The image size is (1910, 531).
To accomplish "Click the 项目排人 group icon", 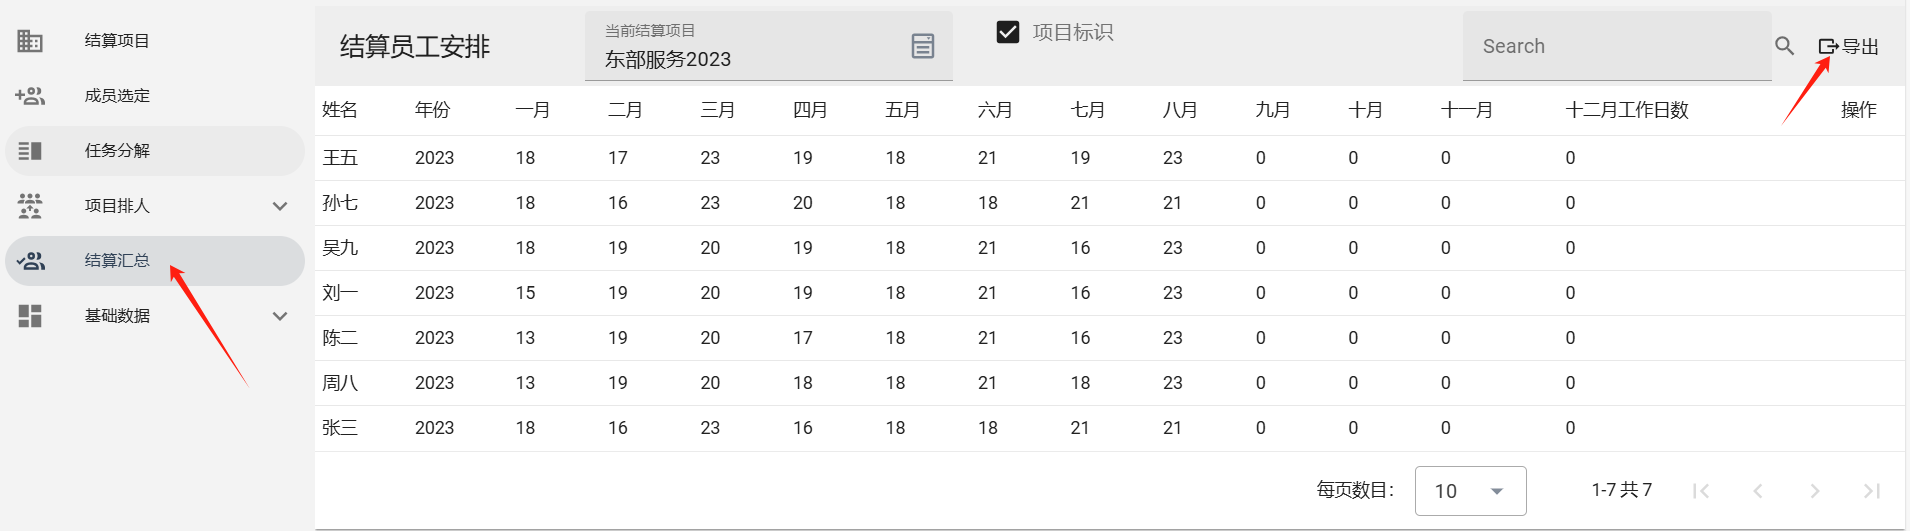I will click(30, 206).
